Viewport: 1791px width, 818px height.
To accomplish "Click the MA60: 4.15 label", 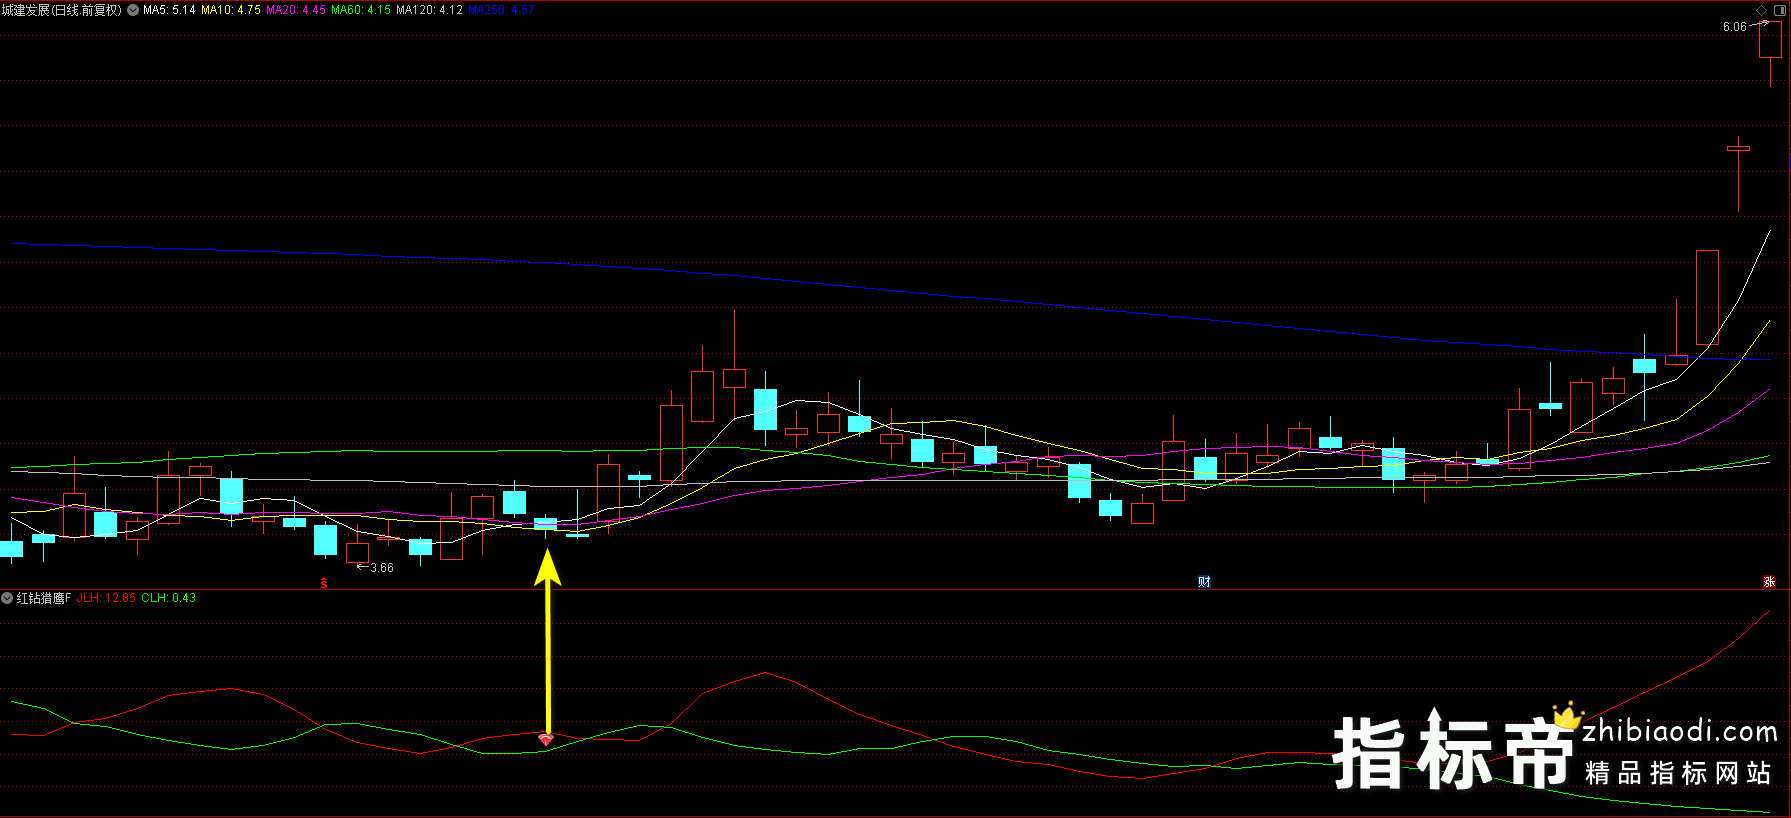I will (361, 10).
